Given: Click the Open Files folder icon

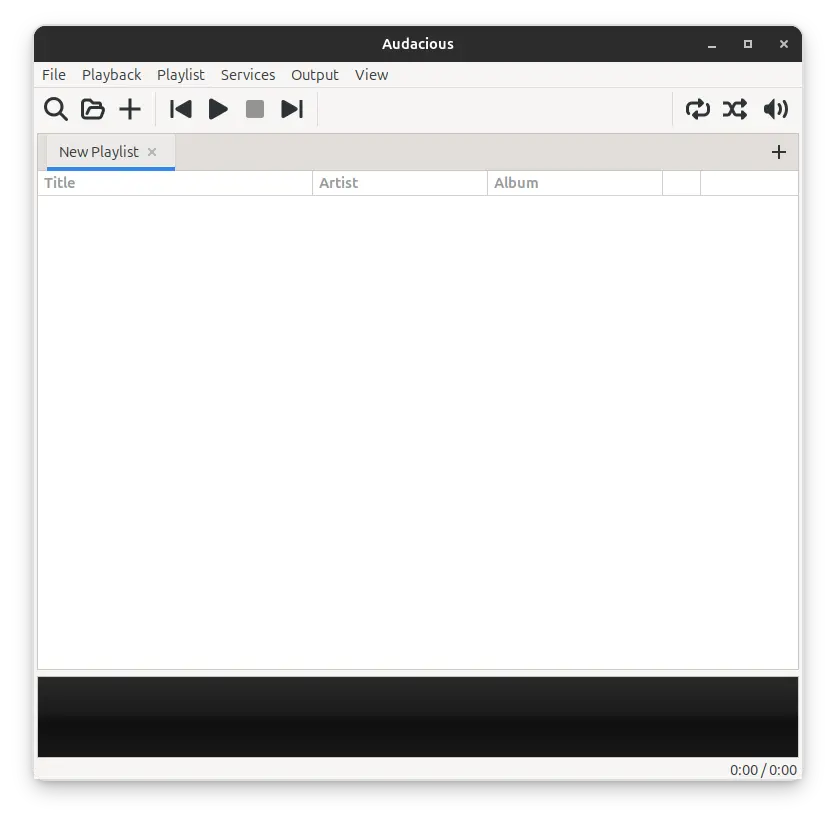Looking at the screenshot, I should point(93,109).
